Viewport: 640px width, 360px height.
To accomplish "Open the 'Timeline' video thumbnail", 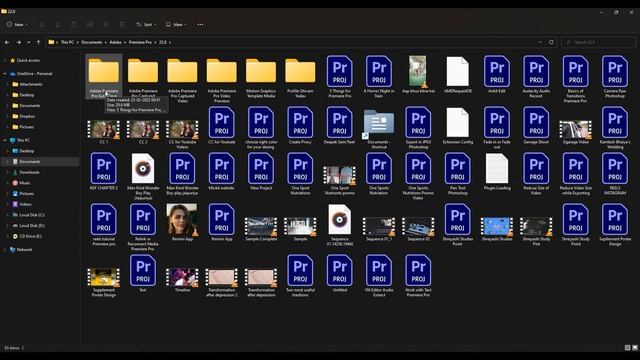I will [x=182, y=280].
